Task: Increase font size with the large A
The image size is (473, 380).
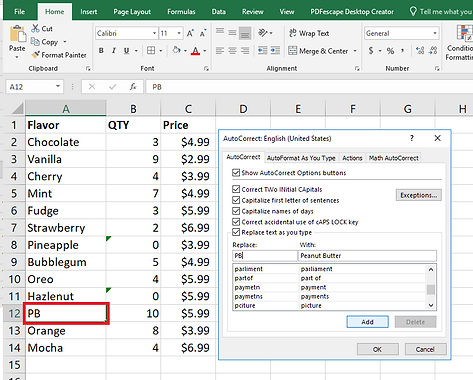Action: (190, 33)
